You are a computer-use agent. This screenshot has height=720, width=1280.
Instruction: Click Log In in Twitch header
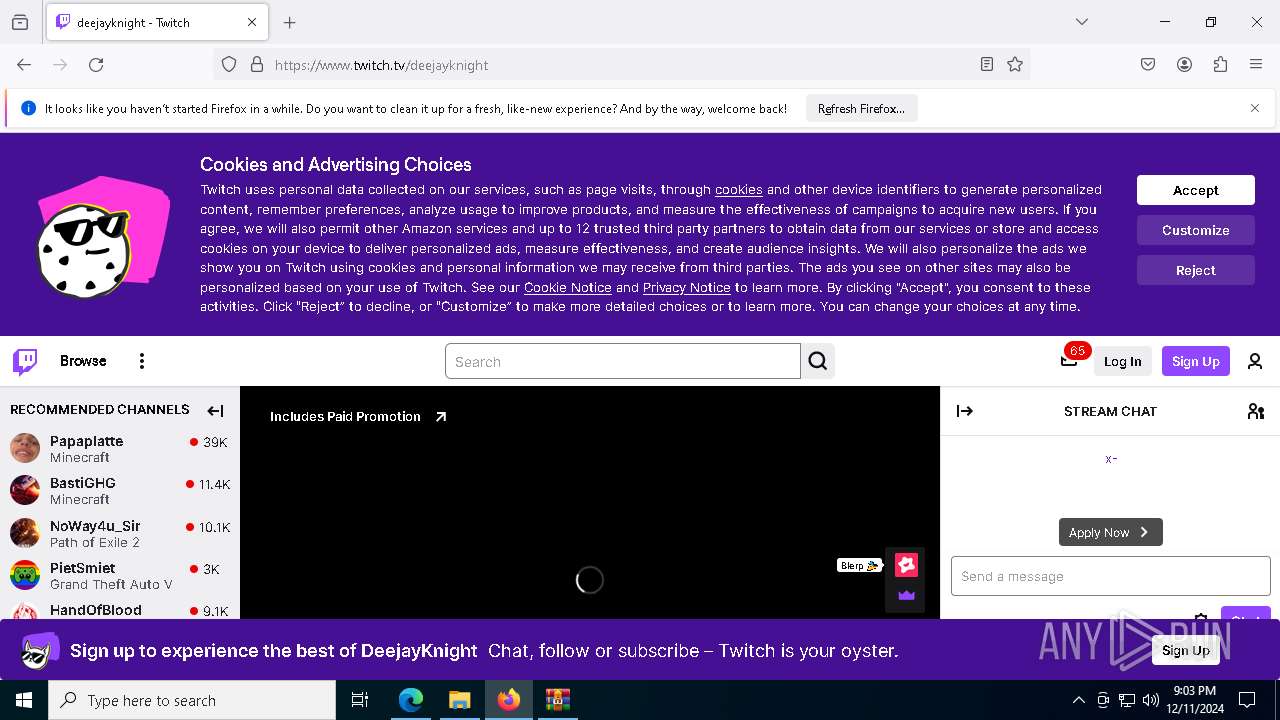click(1123, 362)
